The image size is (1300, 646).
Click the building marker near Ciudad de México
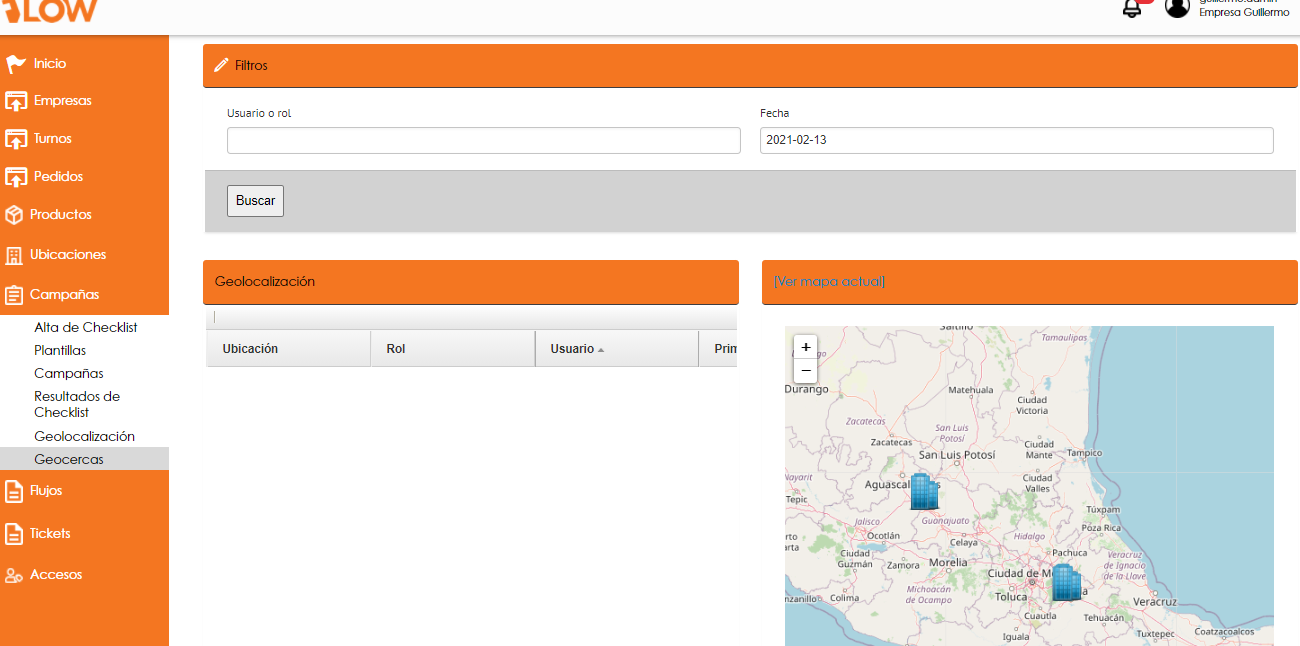[1066, 582]
